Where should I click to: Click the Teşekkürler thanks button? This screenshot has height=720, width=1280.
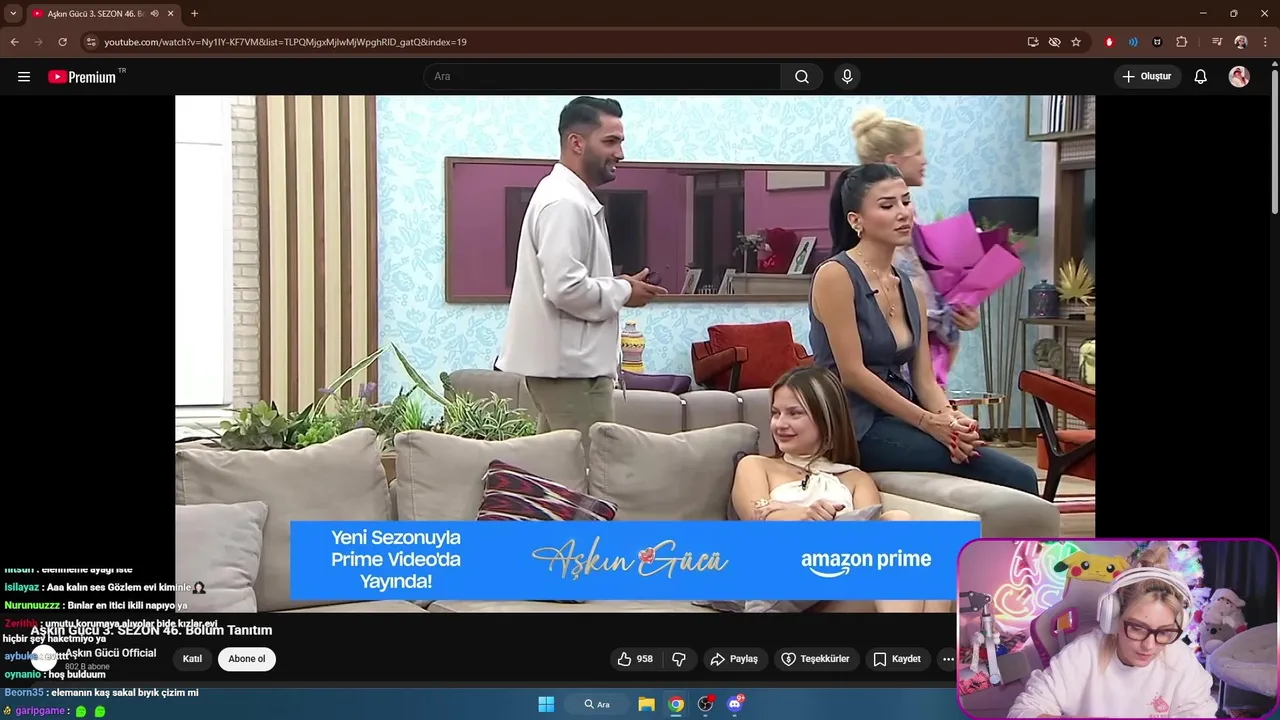pos(815,659)
